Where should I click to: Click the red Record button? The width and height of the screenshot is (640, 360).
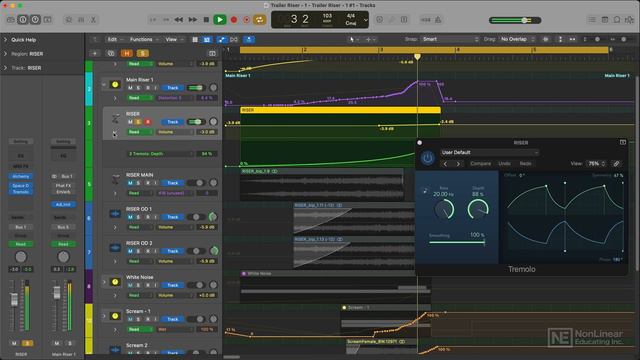pyautogui.click(x=234, y=20)
